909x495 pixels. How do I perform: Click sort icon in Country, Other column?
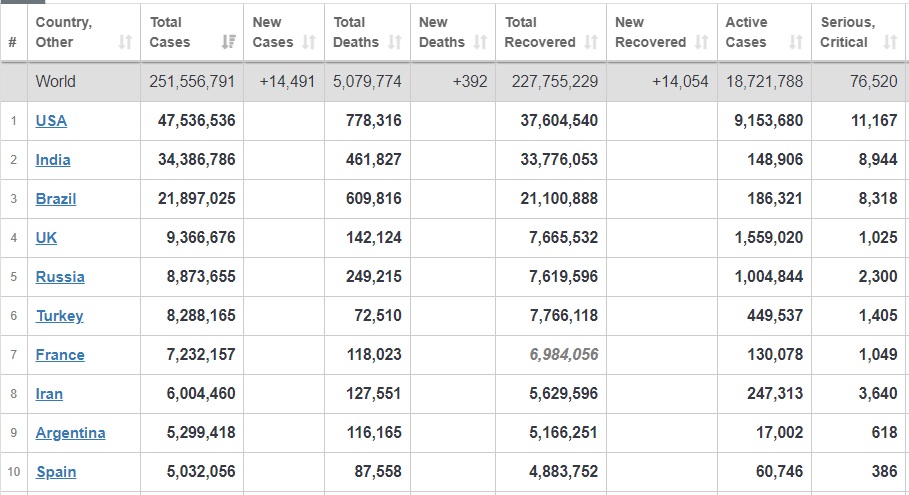(x=125, y=42)
